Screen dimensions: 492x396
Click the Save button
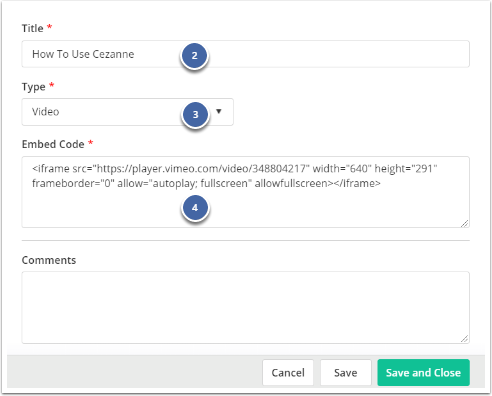pos(346,373)
